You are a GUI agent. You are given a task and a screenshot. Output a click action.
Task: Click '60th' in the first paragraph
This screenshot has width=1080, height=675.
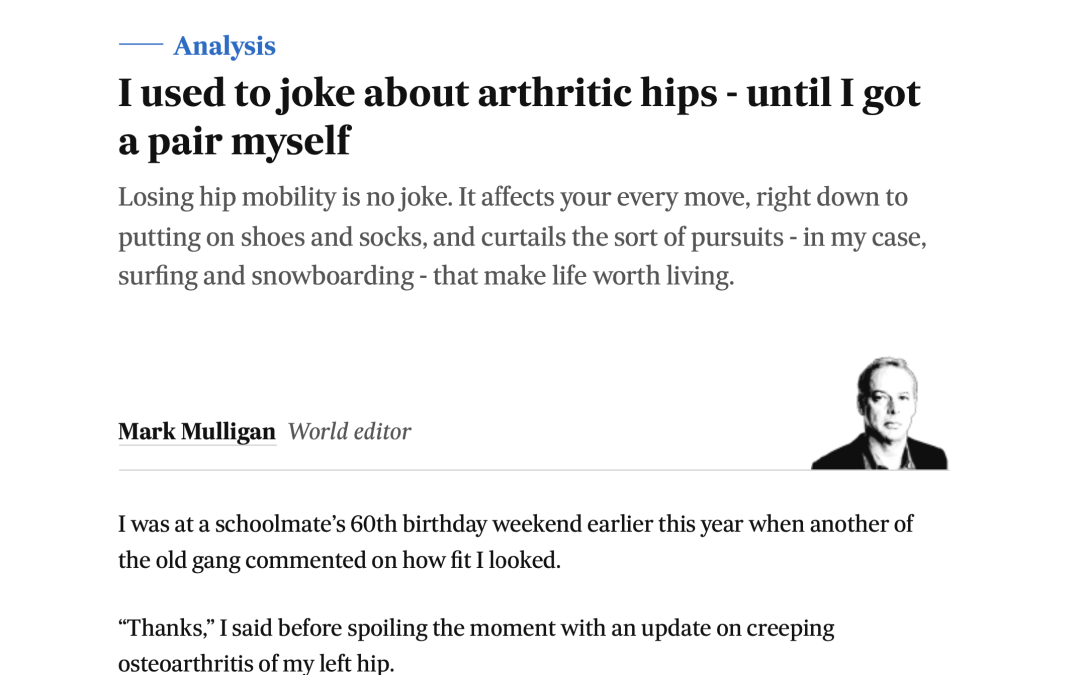point(373,524)
